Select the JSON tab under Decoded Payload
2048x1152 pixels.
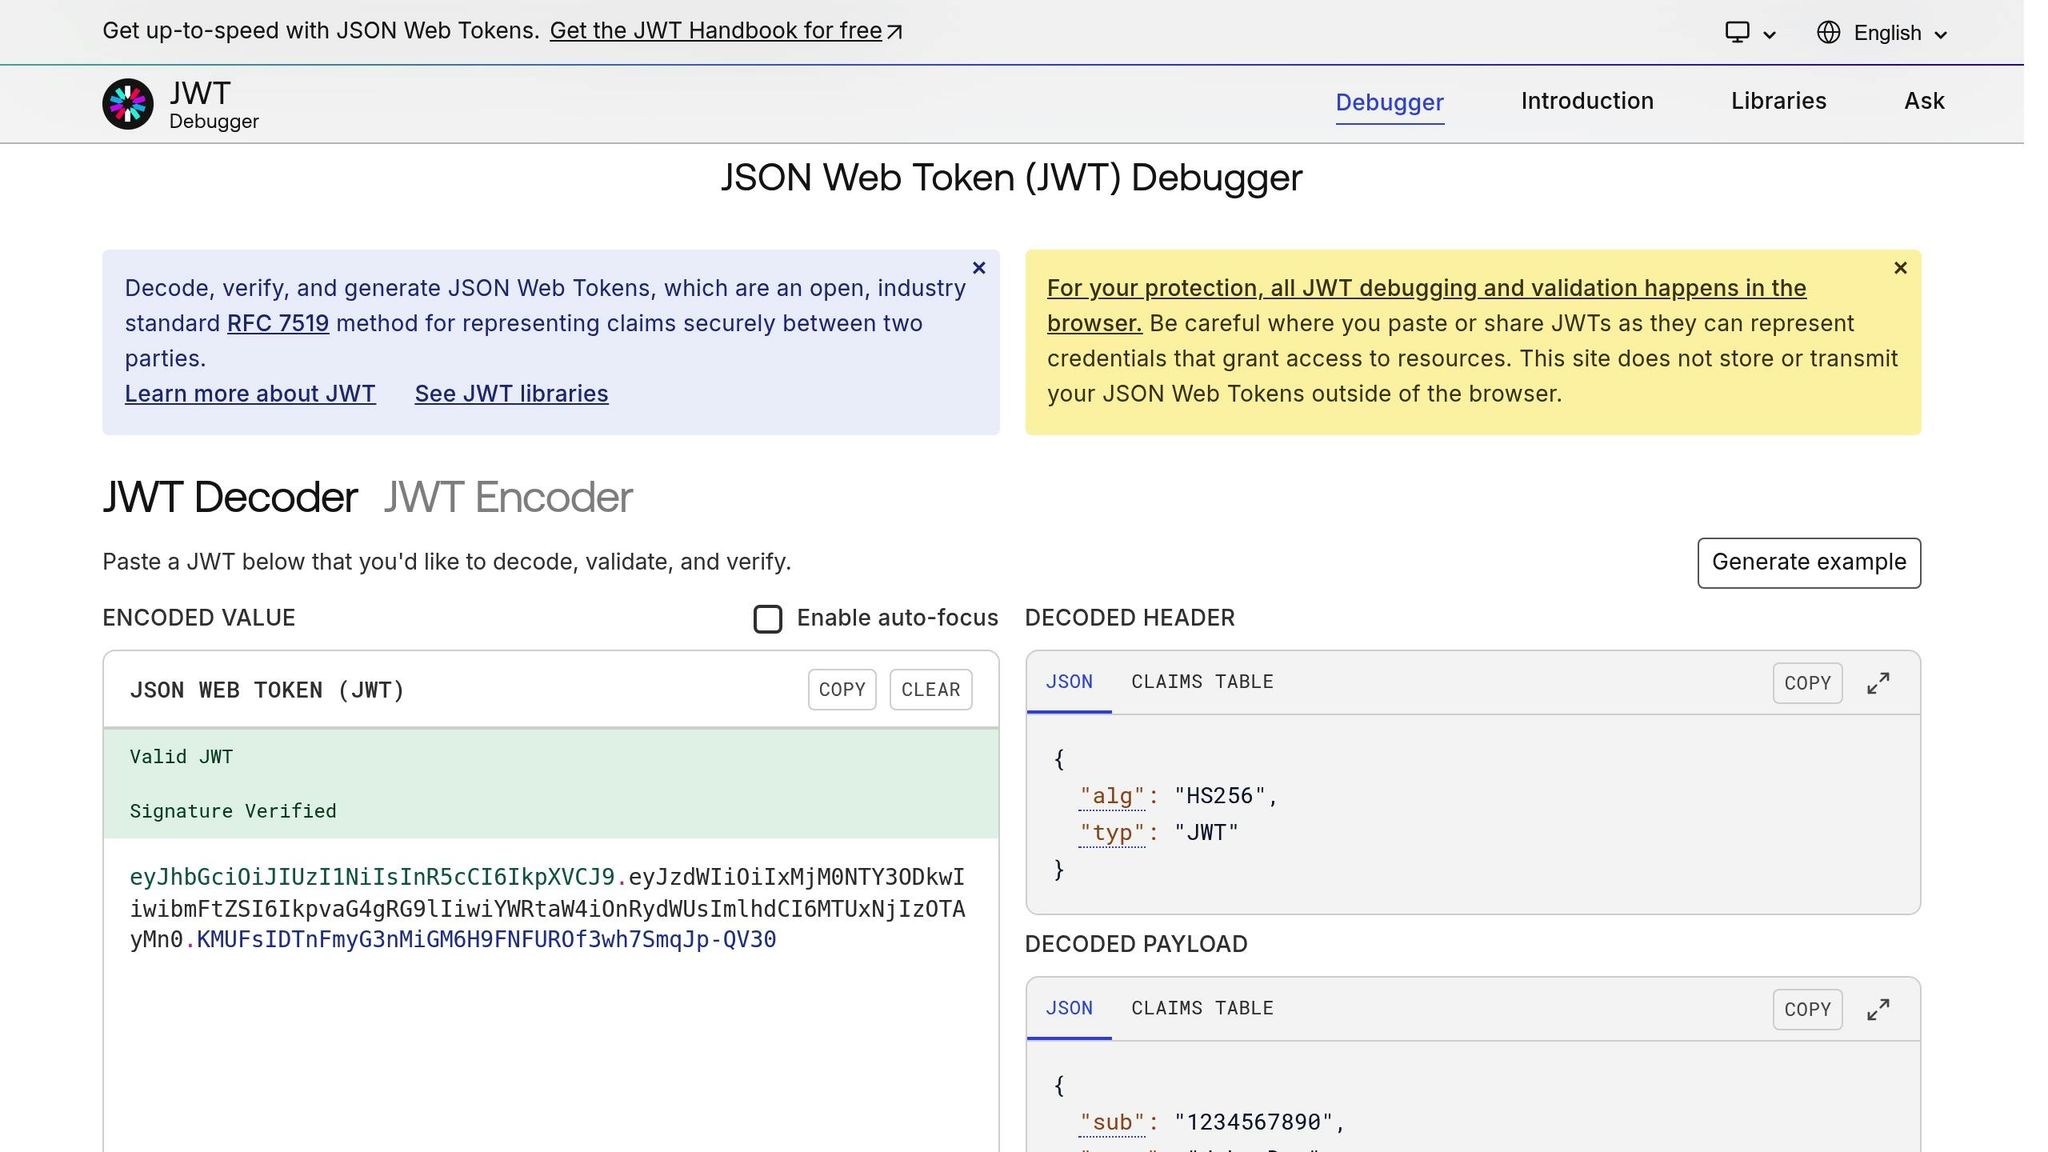point(1069,1008)
